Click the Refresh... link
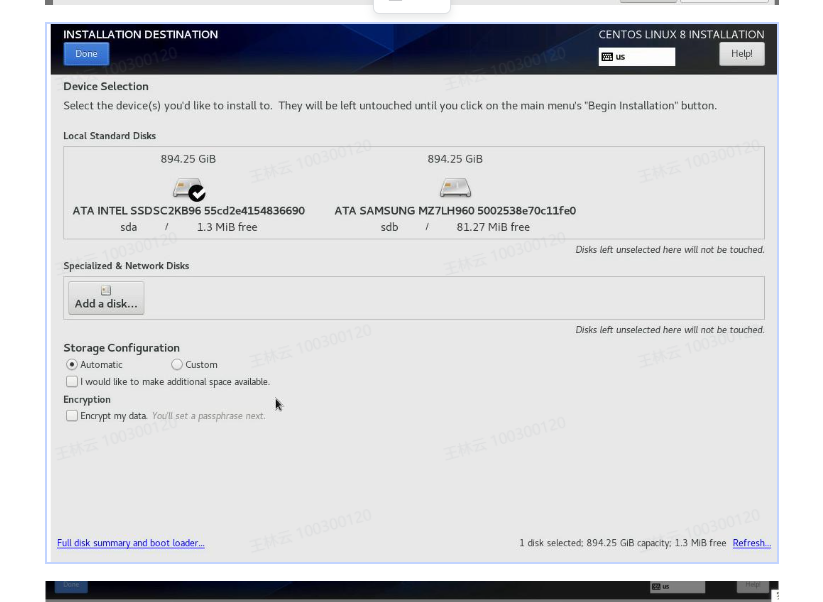This screenshot has width=823, height=602. [752, 543]
